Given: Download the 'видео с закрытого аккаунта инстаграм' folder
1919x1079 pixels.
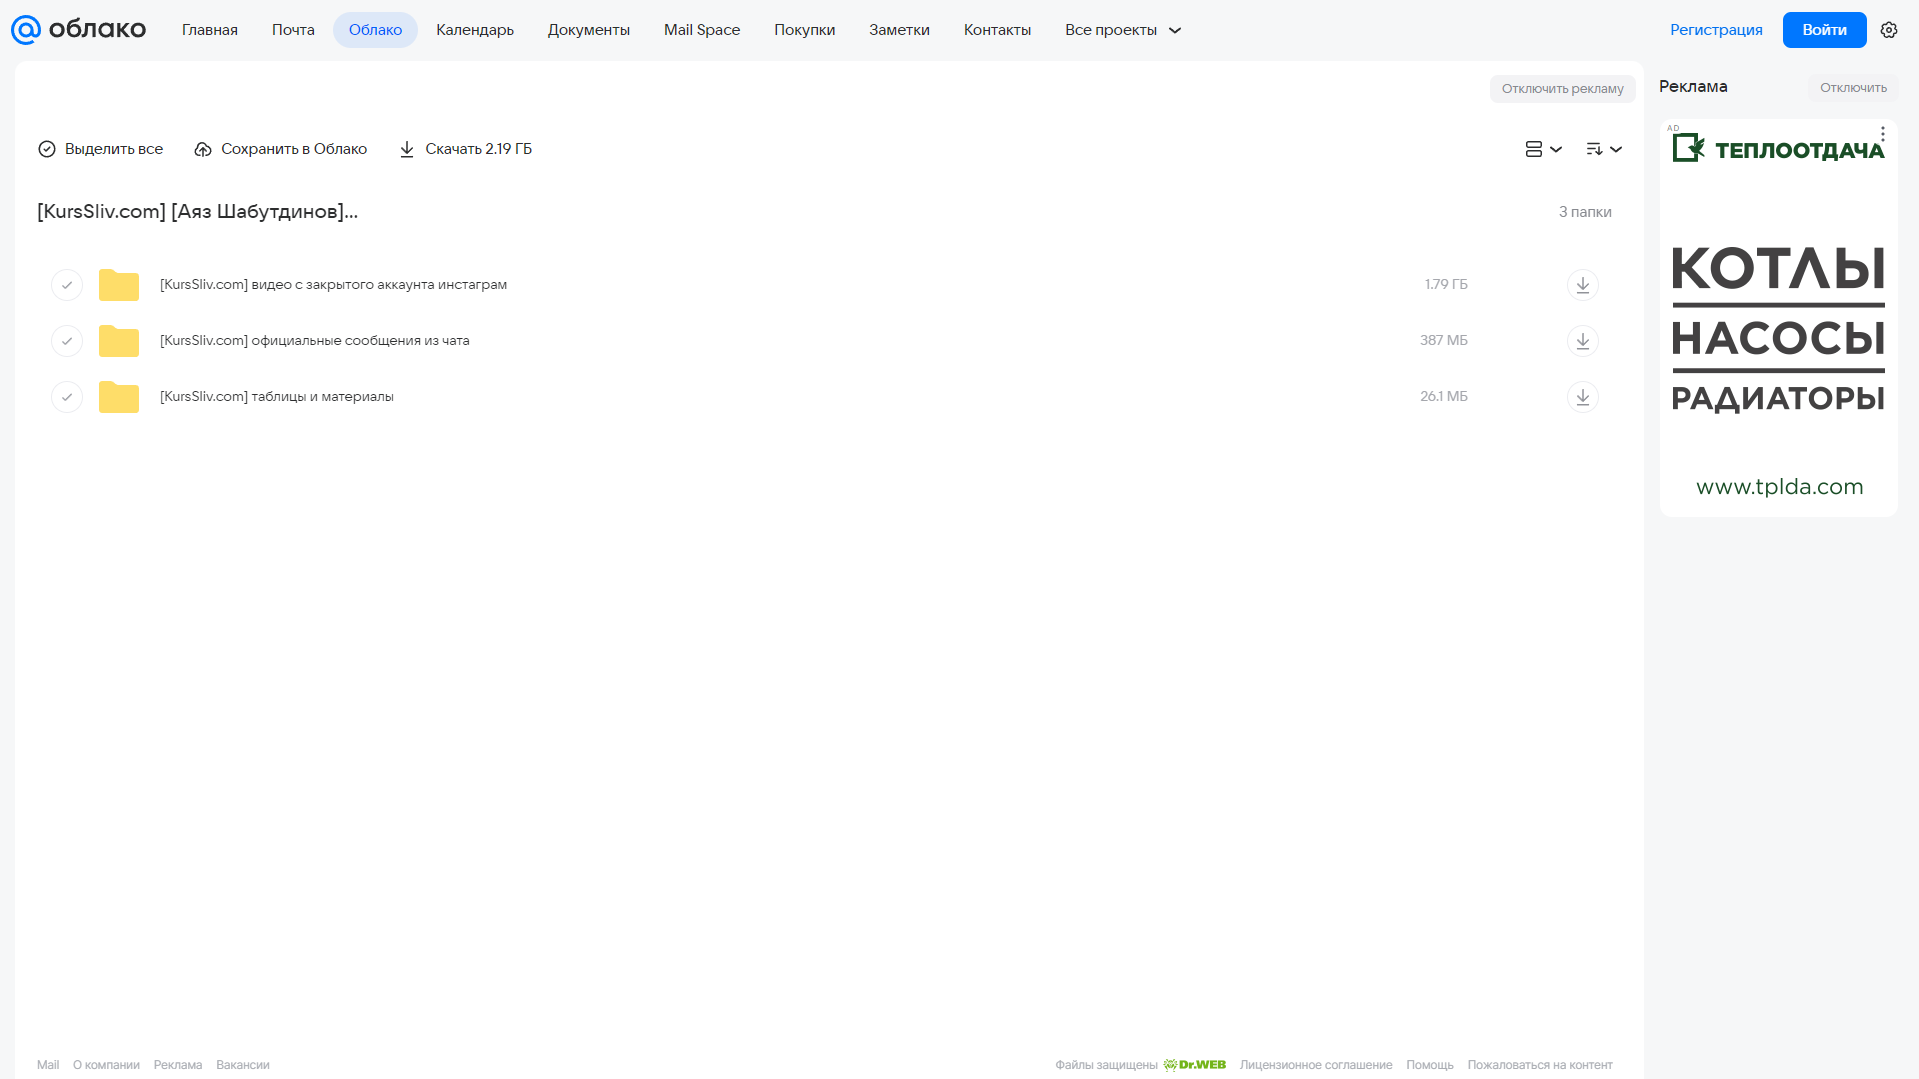Looking at the screenshot, I should click(1582, 285).
